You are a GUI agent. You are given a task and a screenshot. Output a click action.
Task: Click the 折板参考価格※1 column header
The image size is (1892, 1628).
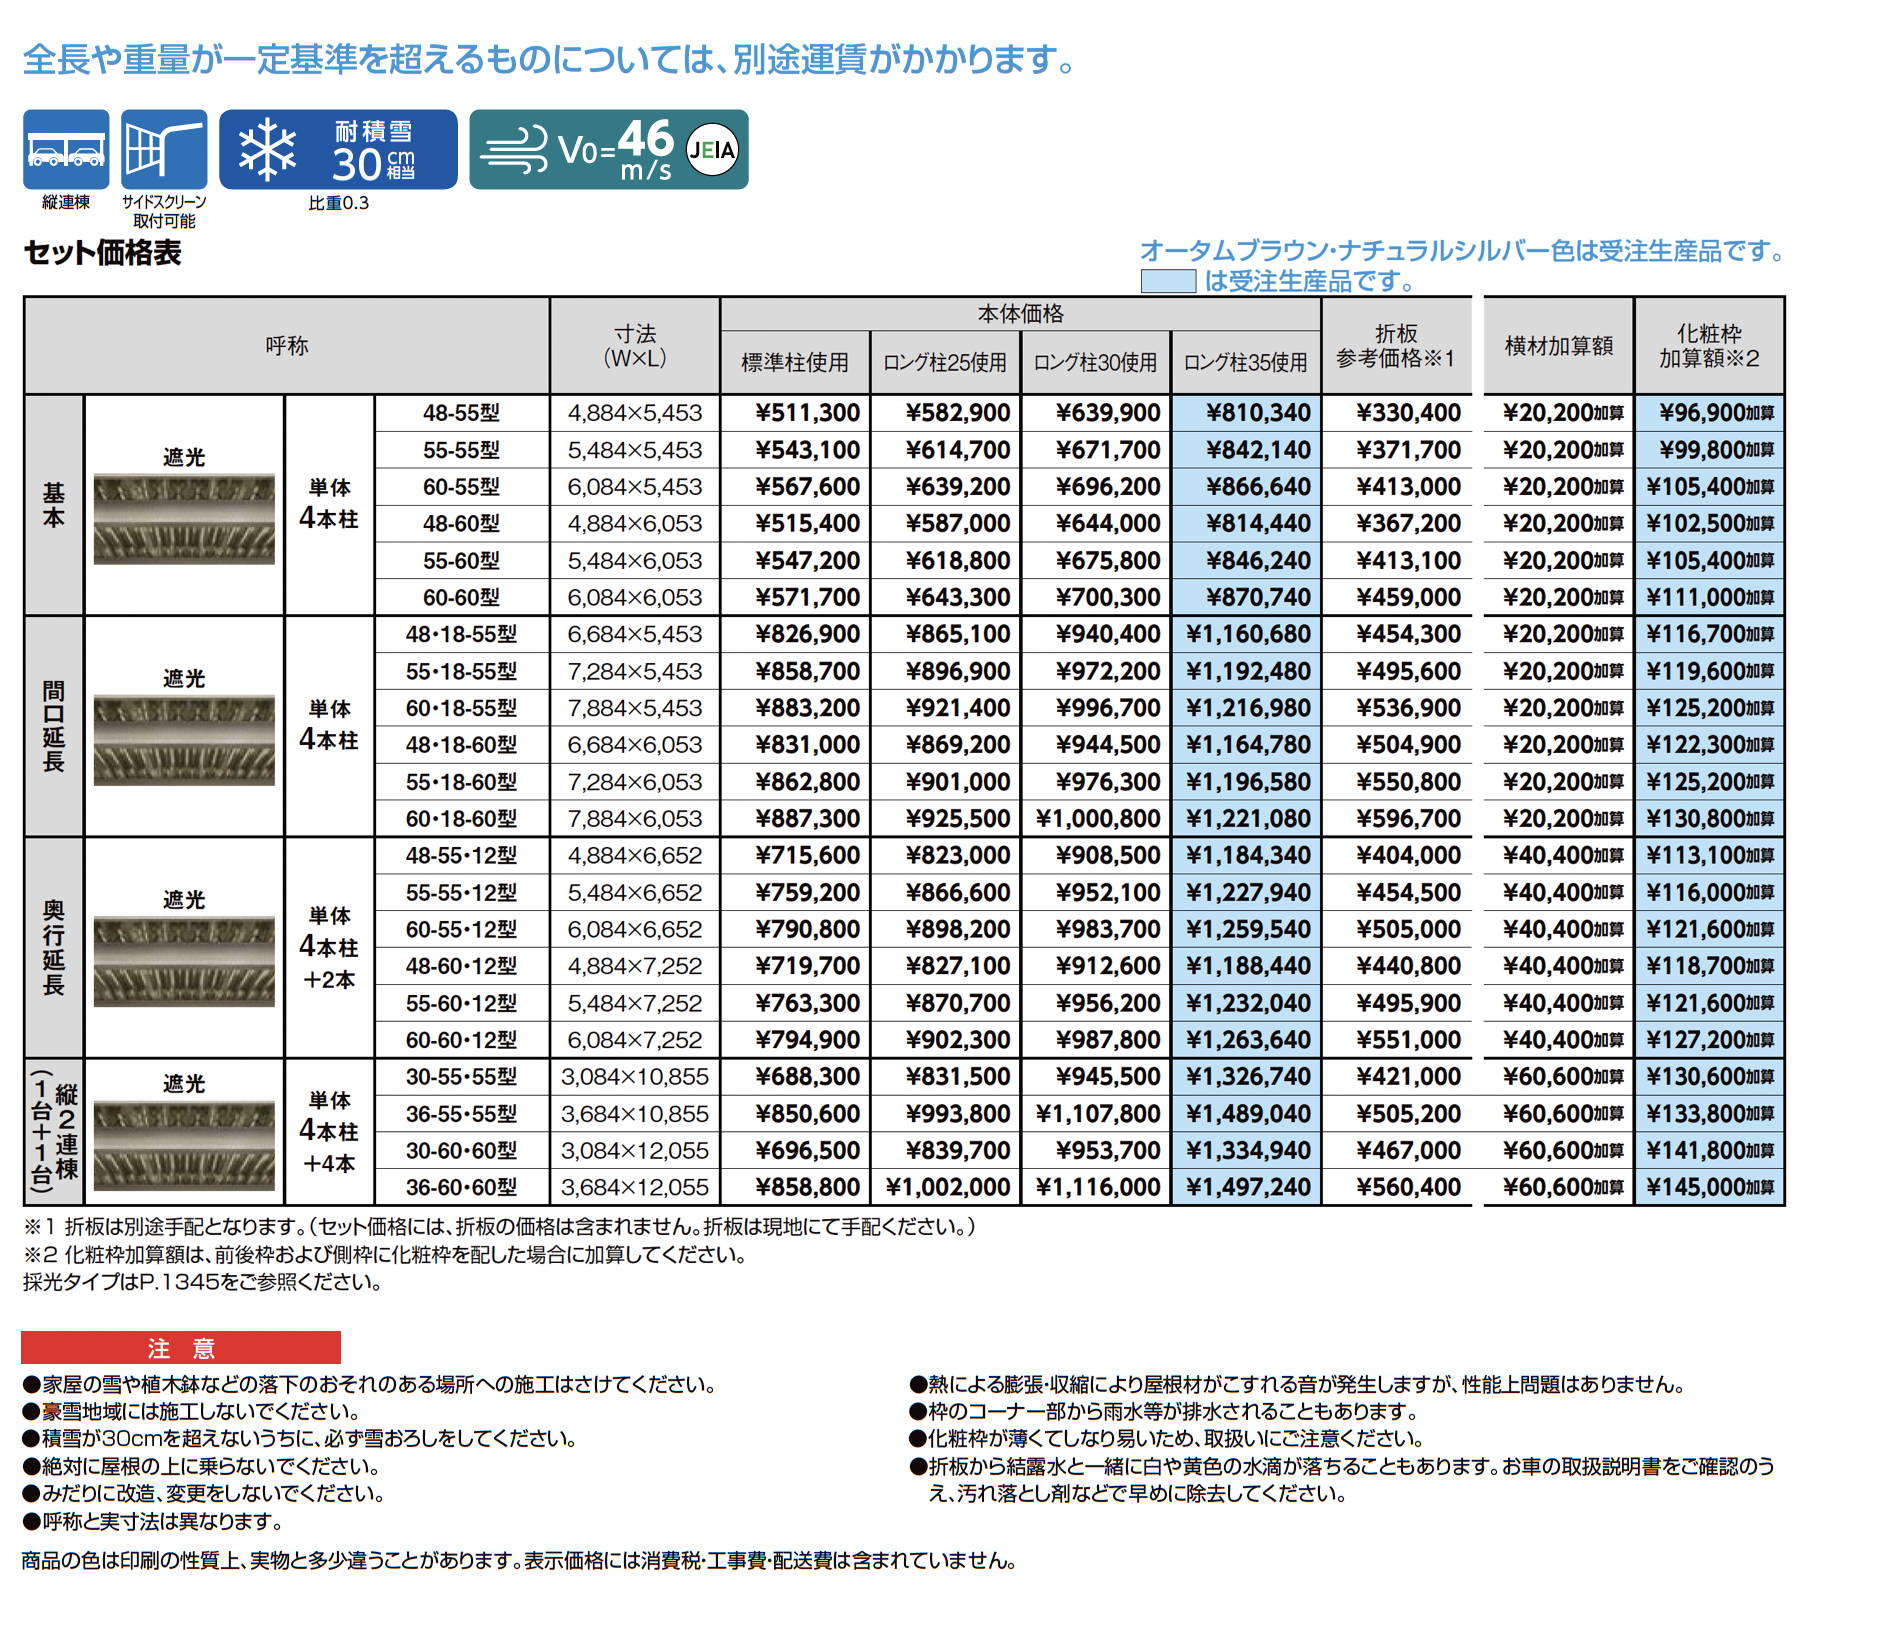(1396, 346)
